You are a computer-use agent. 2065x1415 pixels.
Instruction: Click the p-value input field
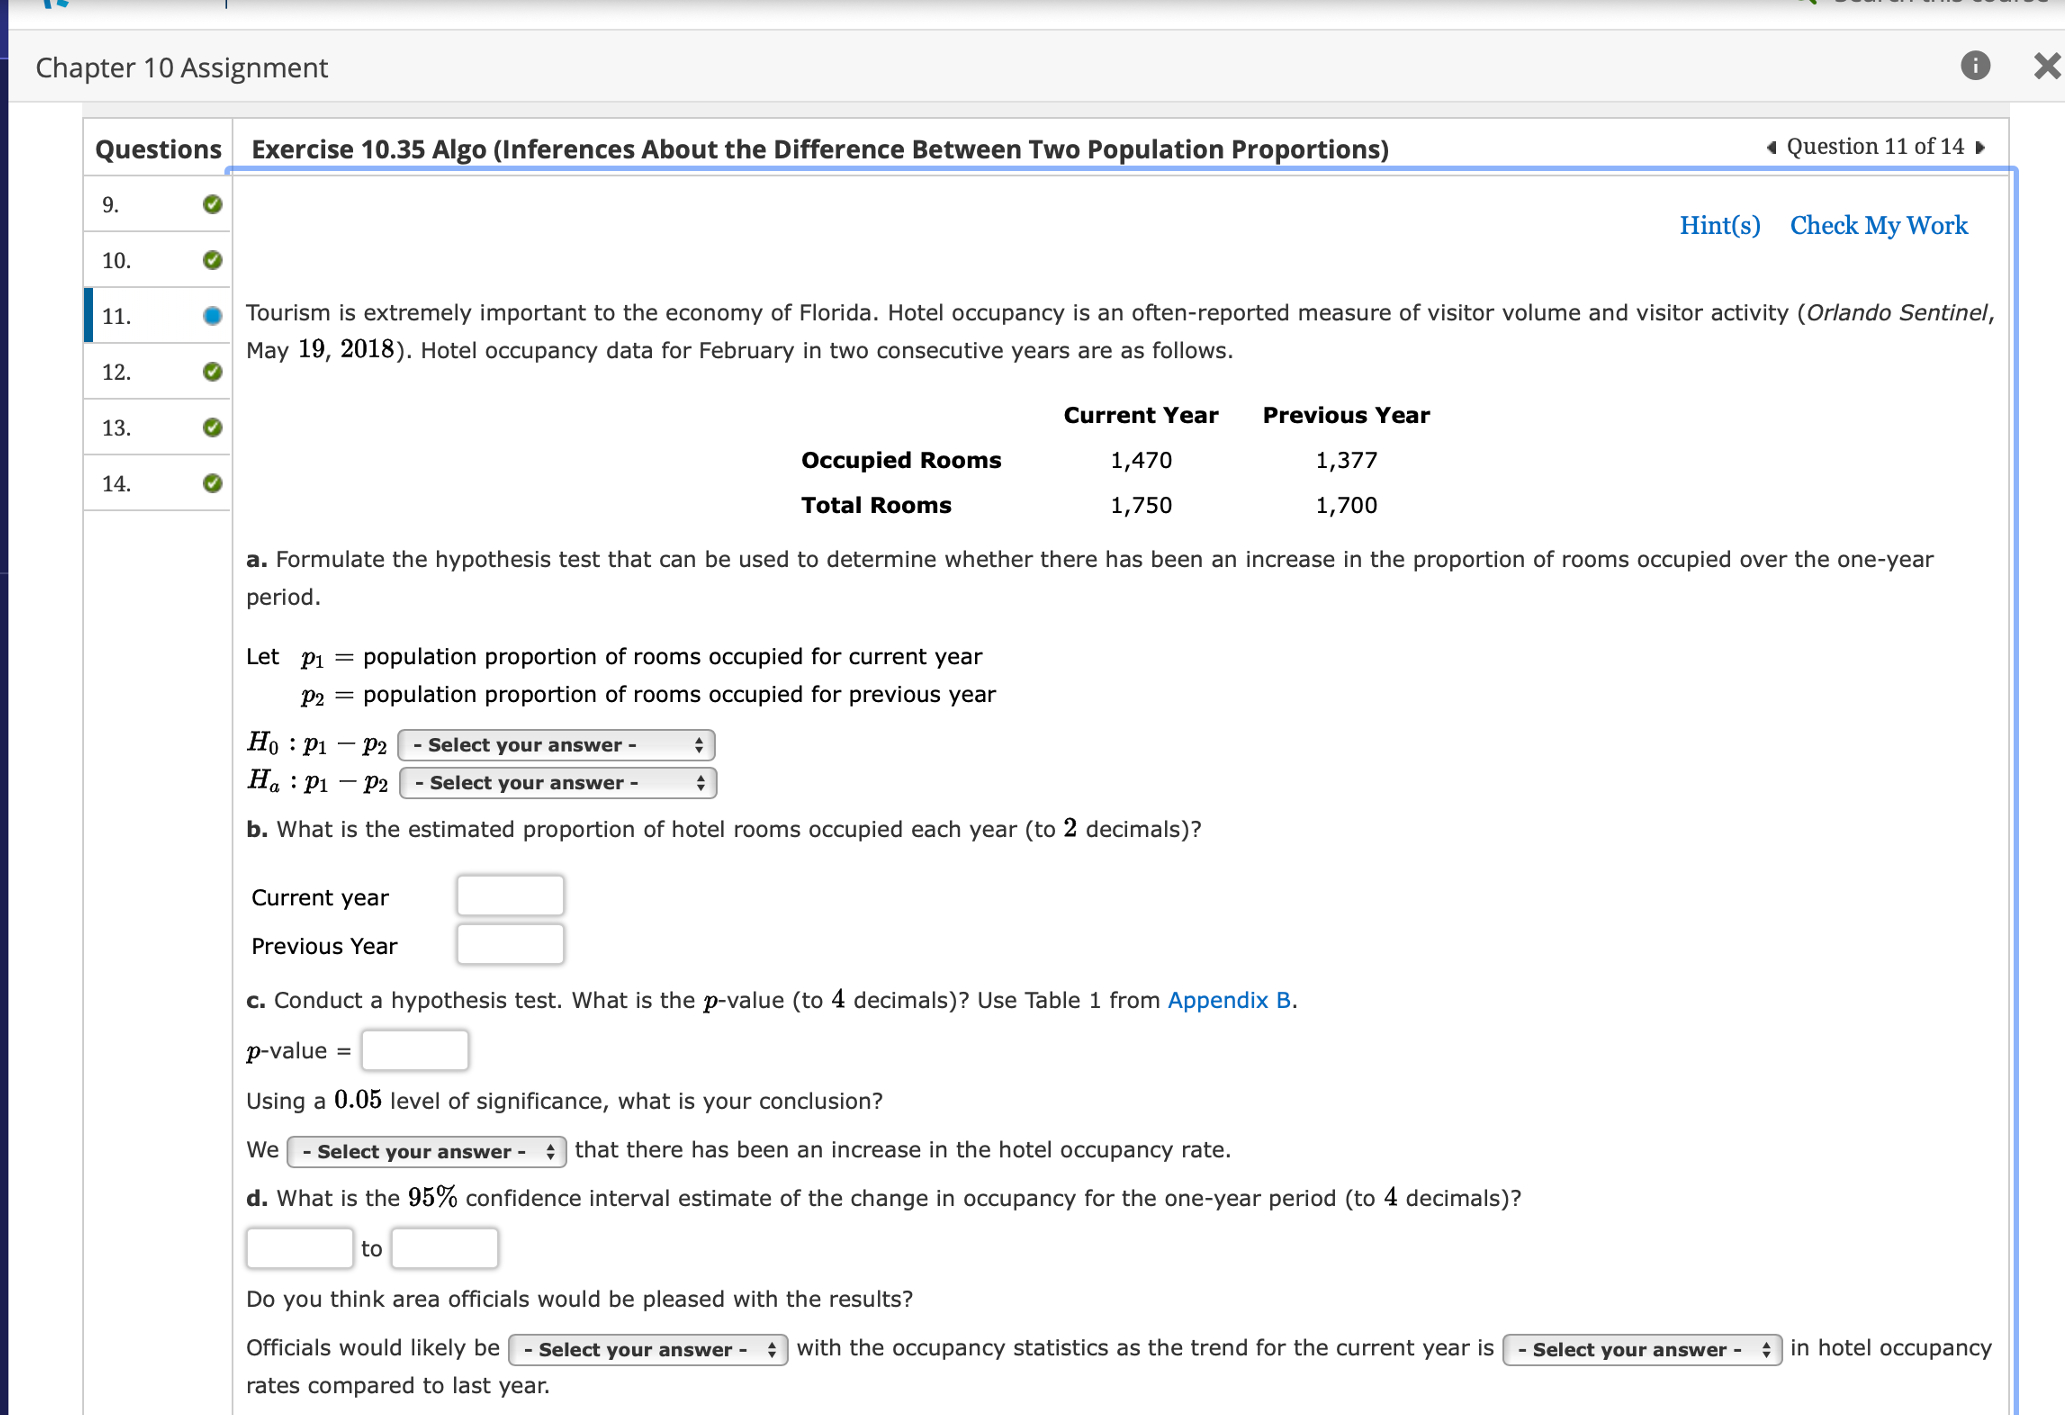point(414,1050)
